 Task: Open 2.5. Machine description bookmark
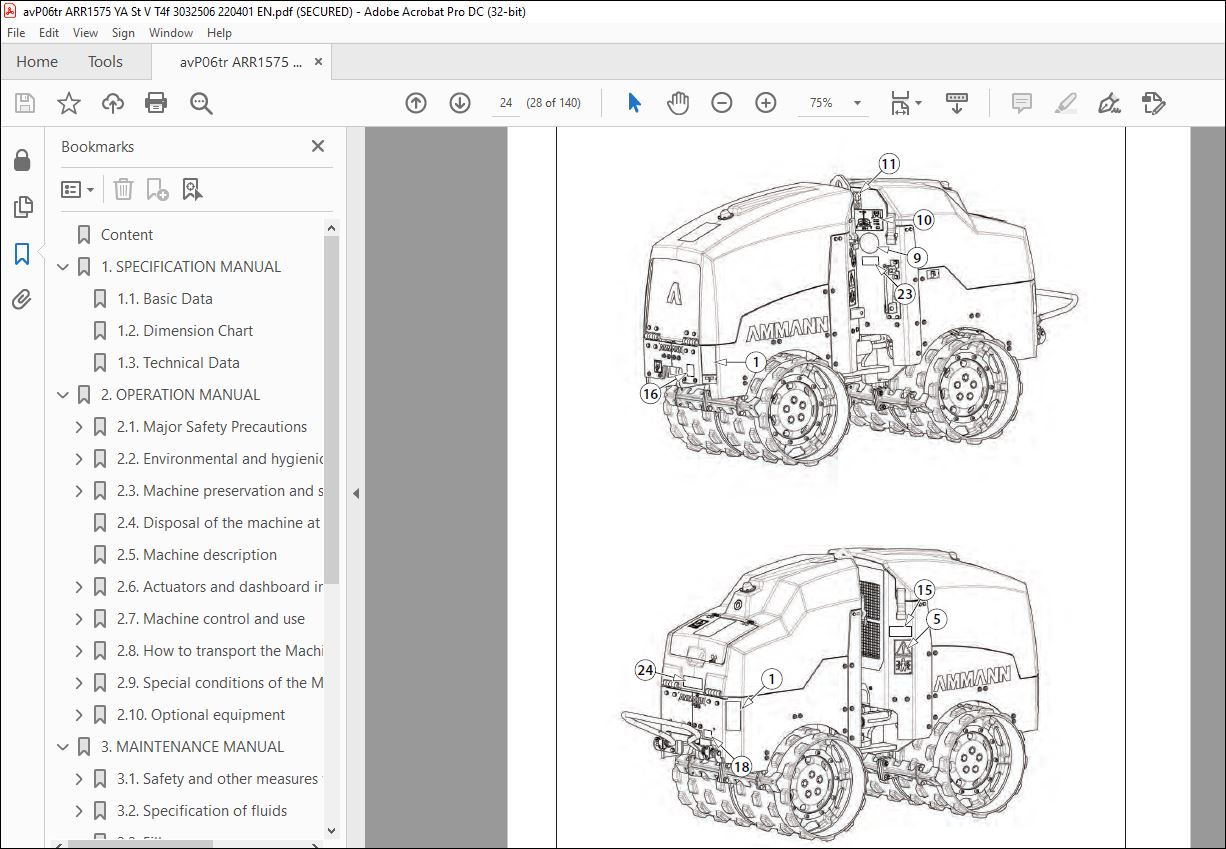(197, 555)
